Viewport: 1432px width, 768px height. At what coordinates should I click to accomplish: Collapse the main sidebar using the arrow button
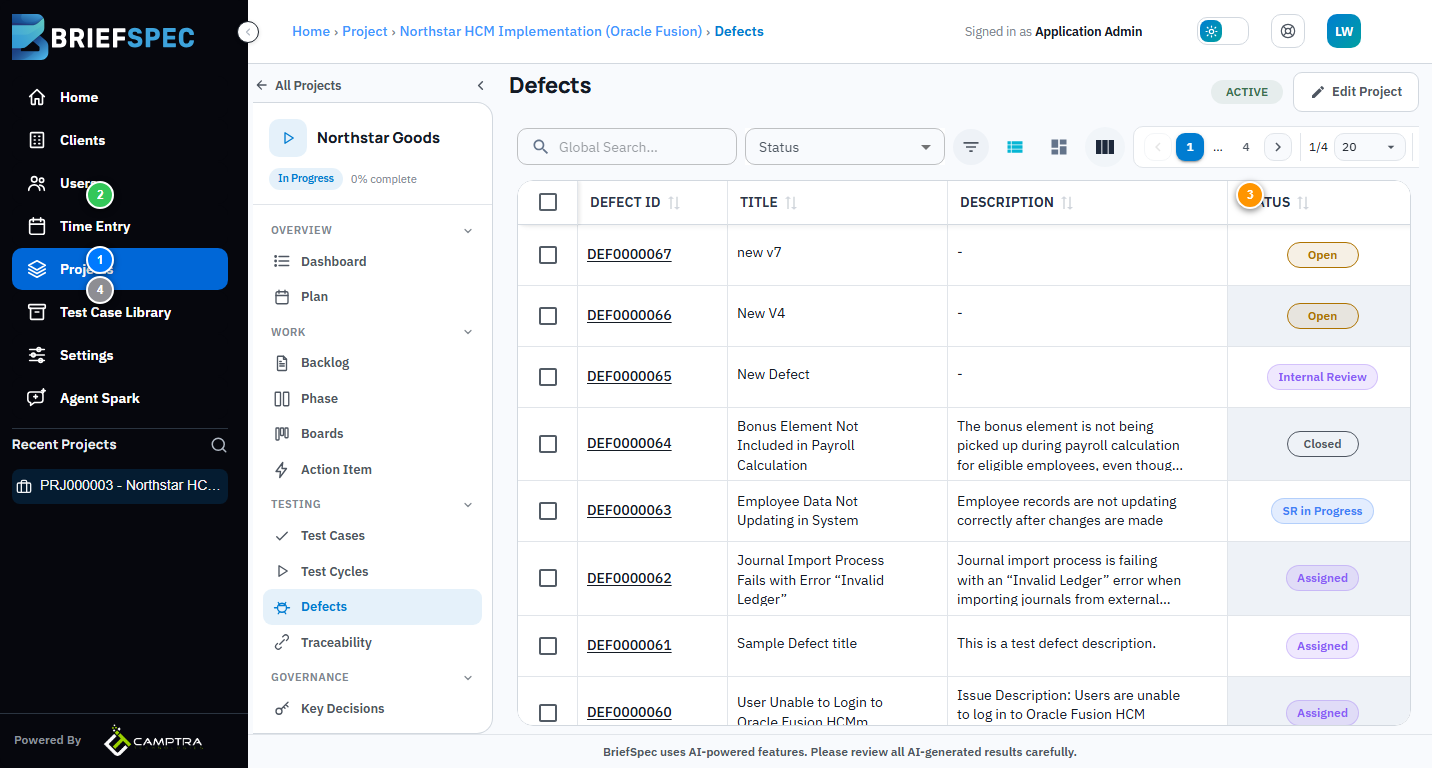coord(249,32)
